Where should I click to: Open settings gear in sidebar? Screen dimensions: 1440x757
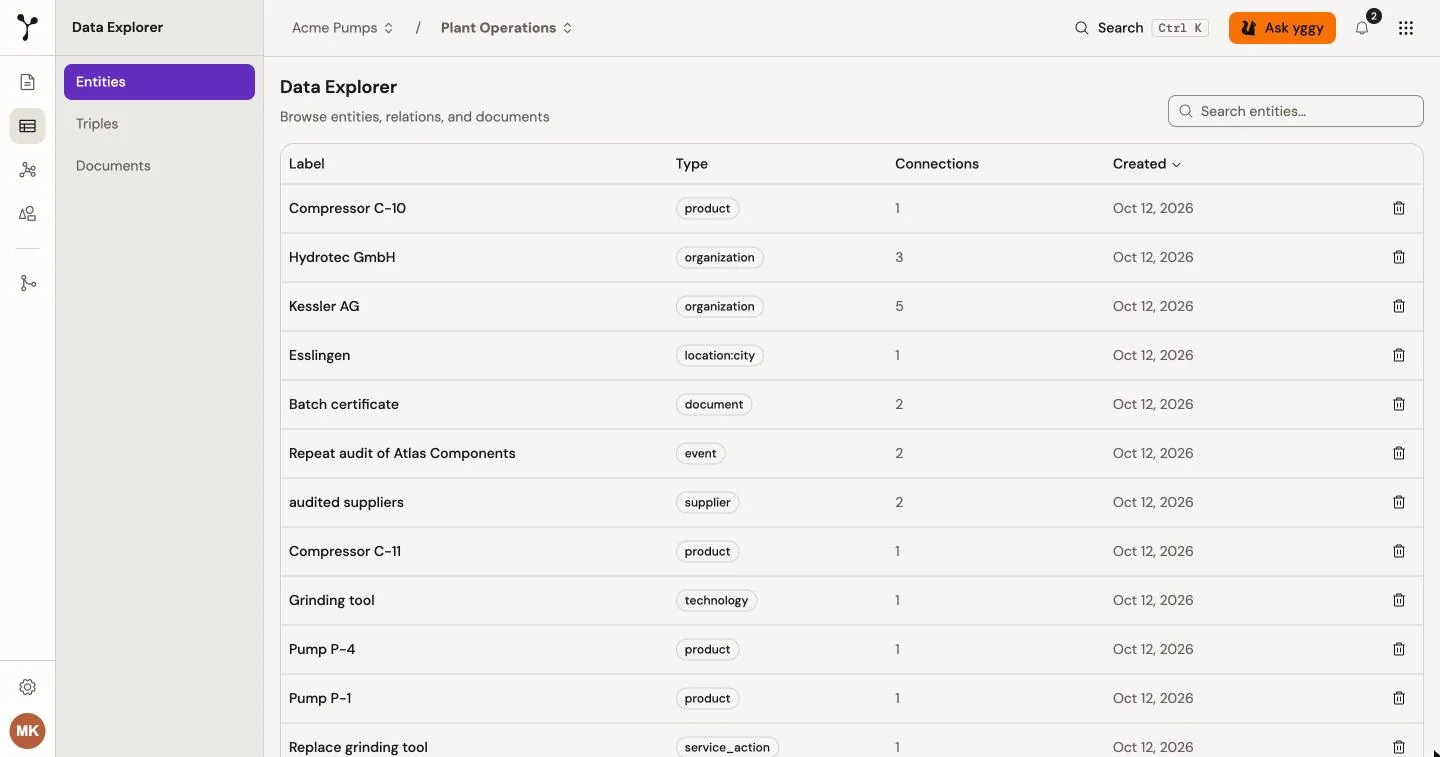click(x=28, y=687)
